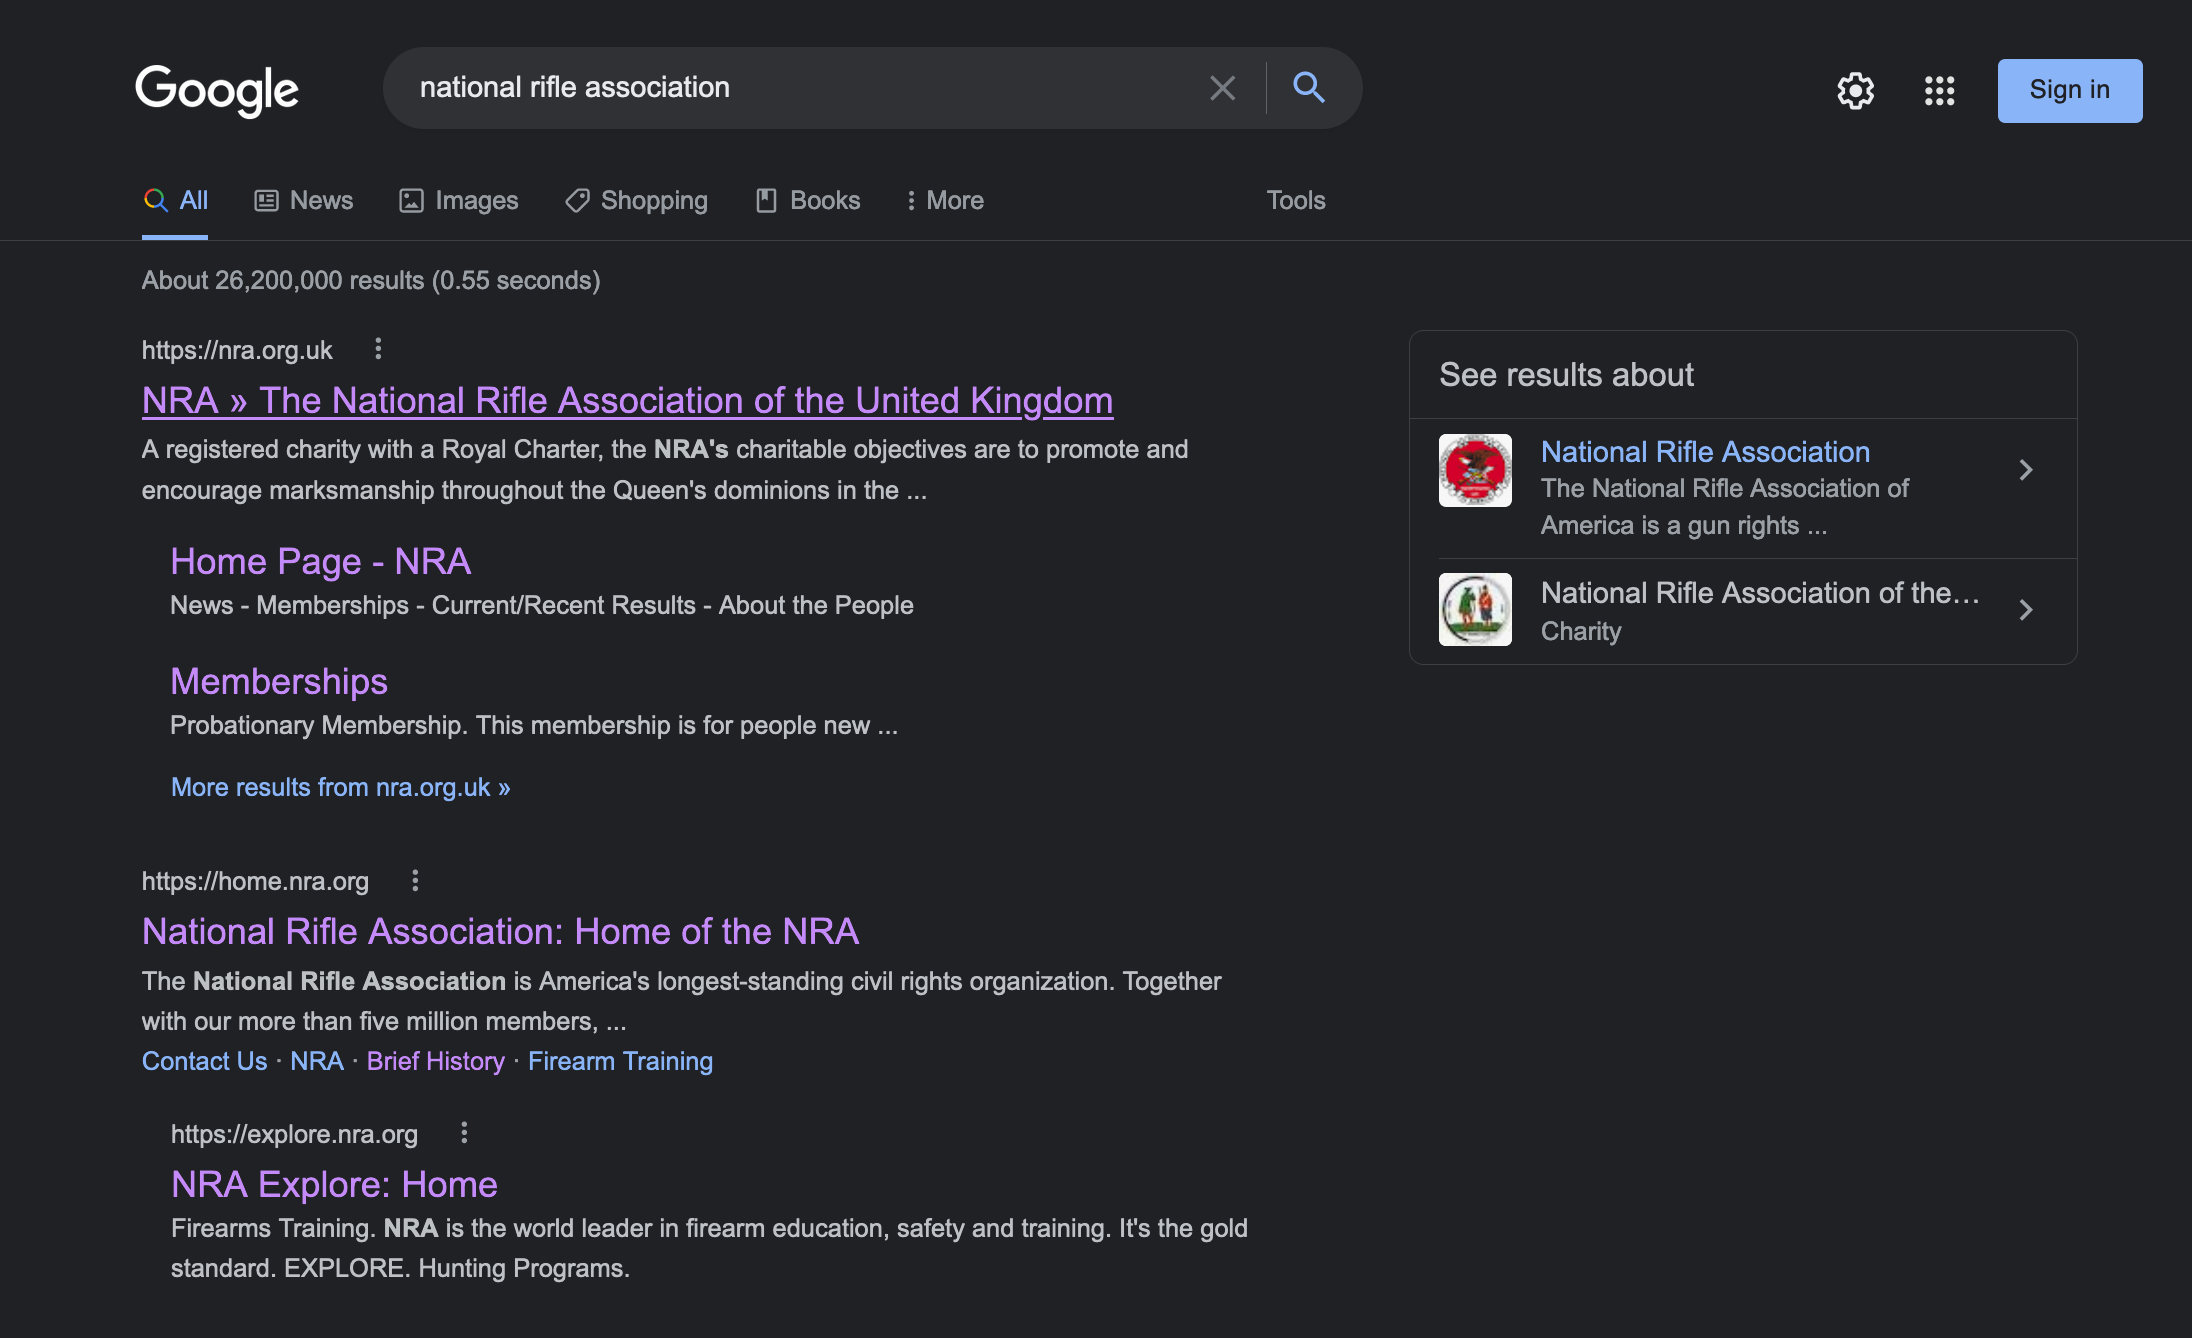Screen dimensions: 2192x1338
Task: Switch to the News tab
Action: click(303, 200)
